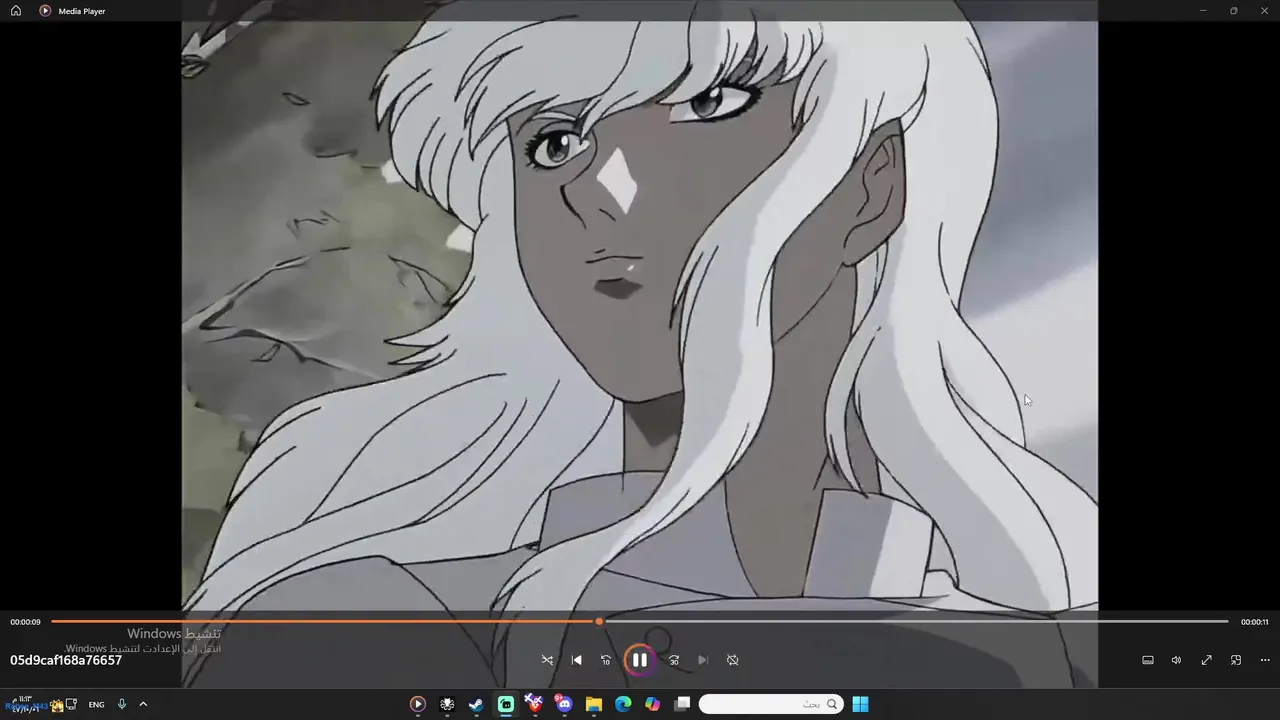Open the Steam taskbar icon
The height and width of the screenshot is (720, 1280).
pos(477,704)
